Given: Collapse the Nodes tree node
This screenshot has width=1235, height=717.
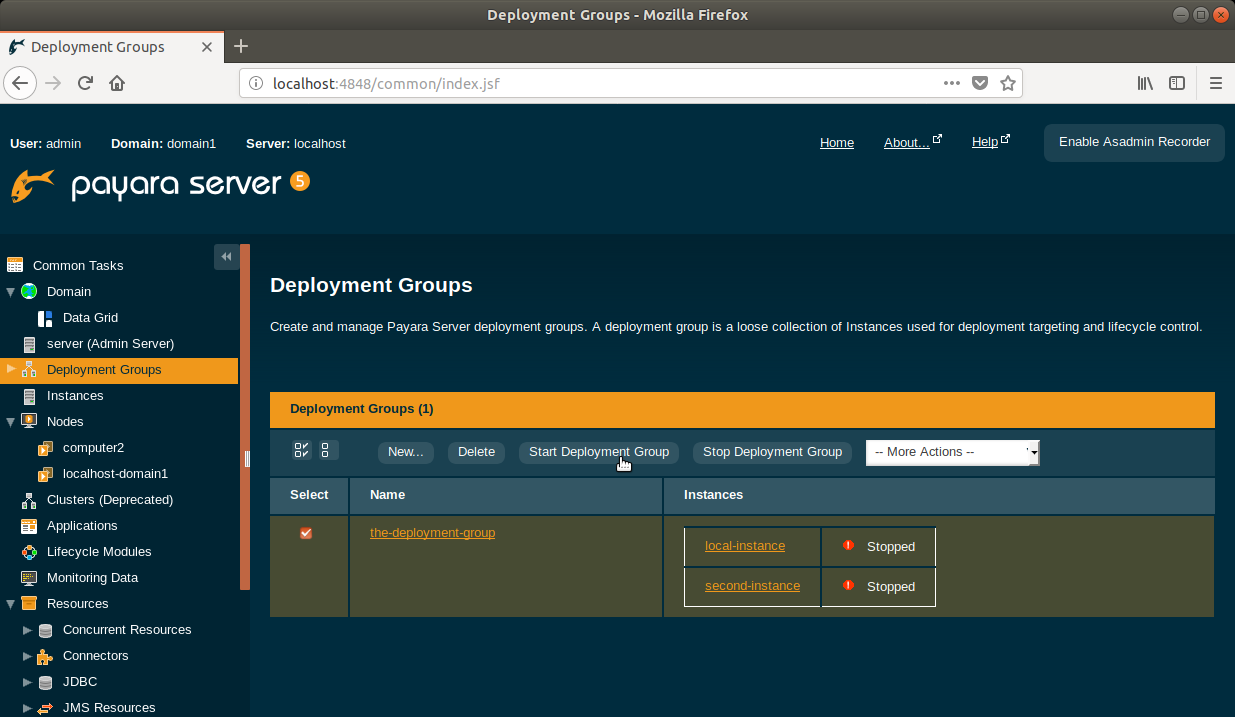Looking at the screenshot, I should [11, 422].
